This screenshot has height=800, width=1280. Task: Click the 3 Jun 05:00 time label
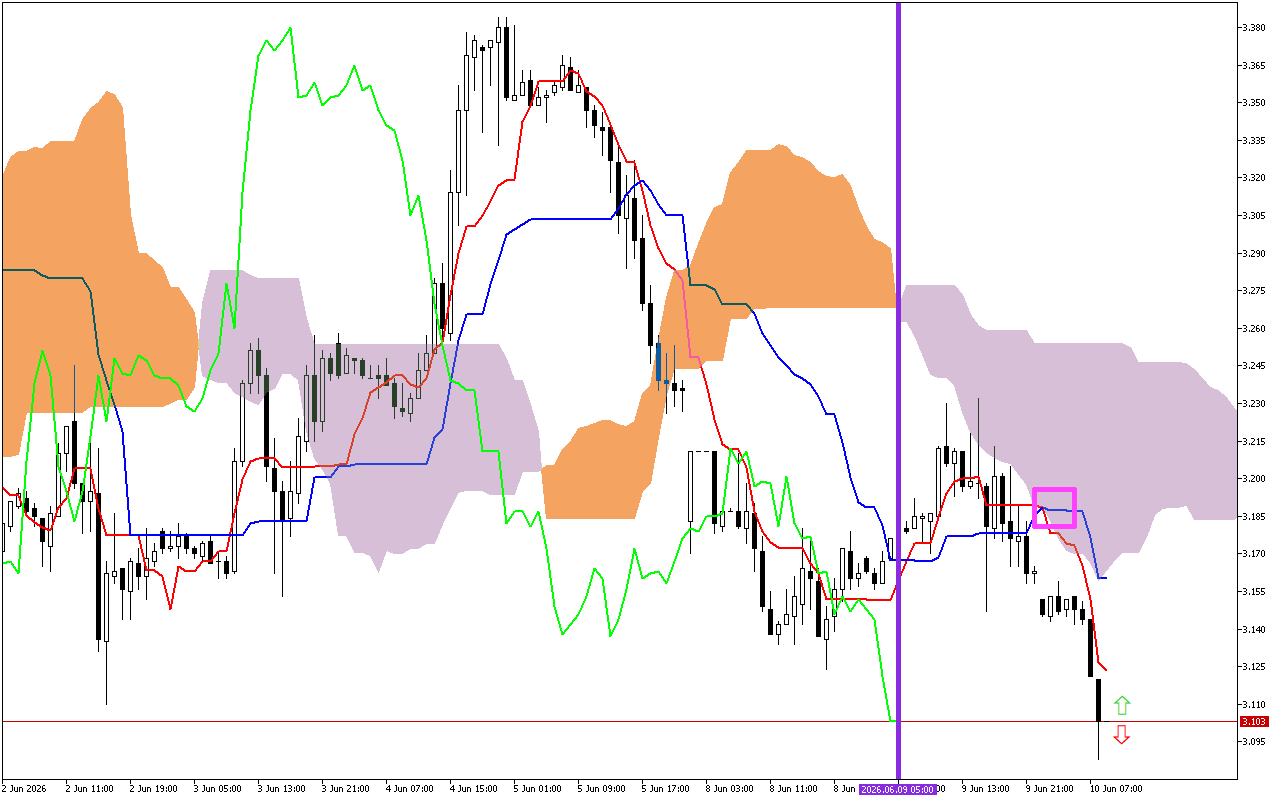[217, 789]
